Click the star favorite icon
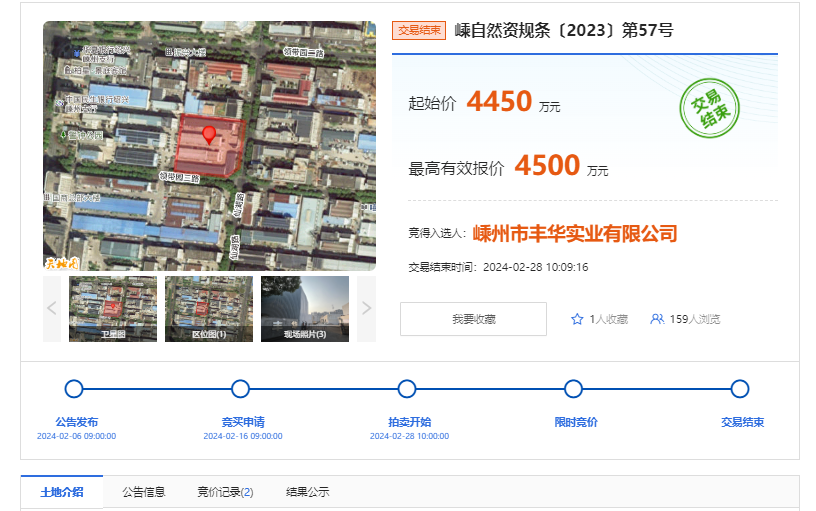This screenshot has width=816, height=511. [577, 319]
